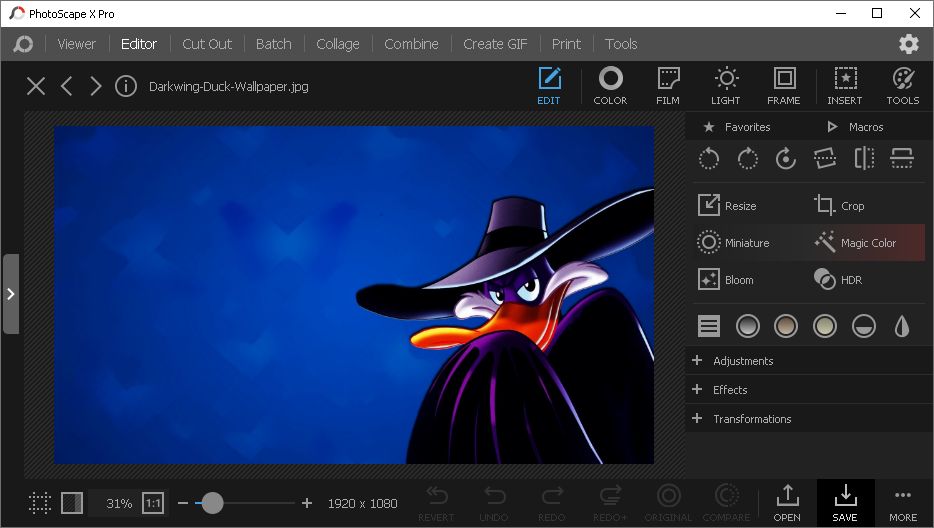Select the pale yellow circle filter icon
934x528 pixels.
click(825, 326)
